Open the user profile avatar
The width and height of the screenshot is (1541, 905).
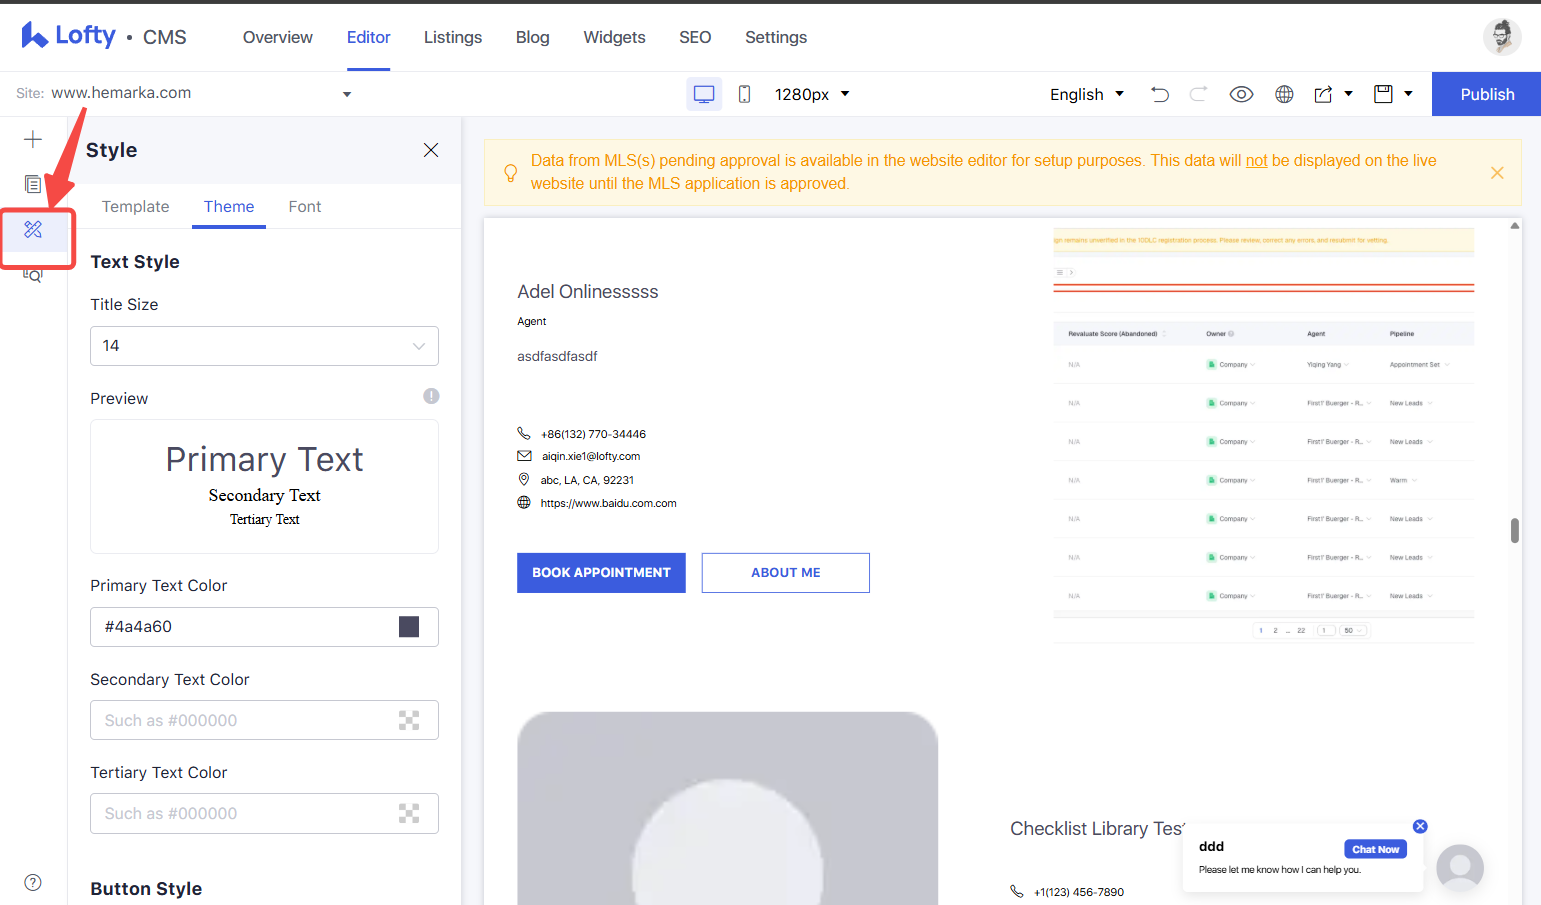click(1502, 37)
